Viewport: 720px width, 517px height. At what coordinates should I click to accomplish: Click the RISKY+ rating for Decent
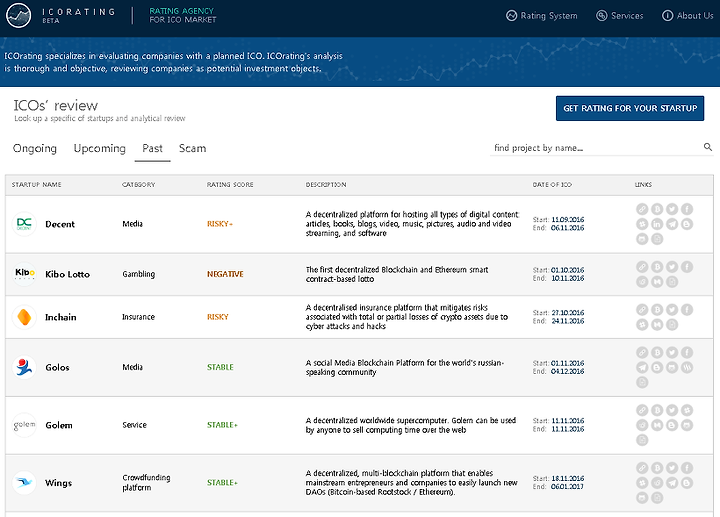pos(220,224)
